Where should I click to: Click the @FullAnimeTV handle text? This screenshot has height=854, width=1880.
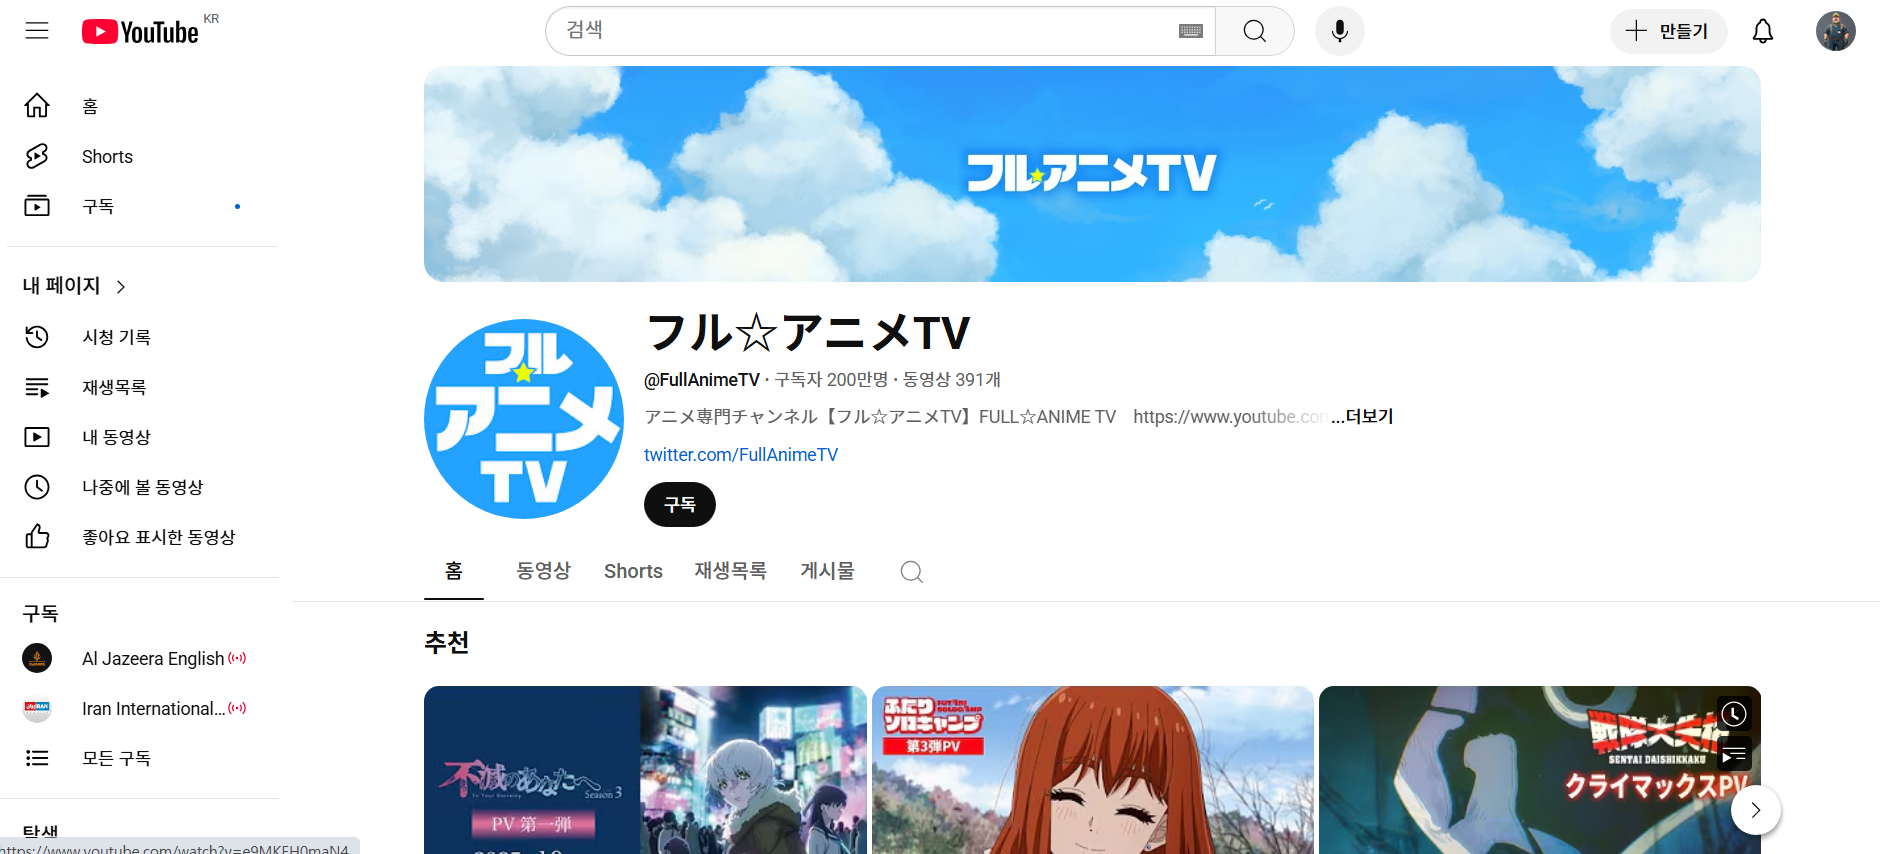pyautogui.click(x=702, y=380)
